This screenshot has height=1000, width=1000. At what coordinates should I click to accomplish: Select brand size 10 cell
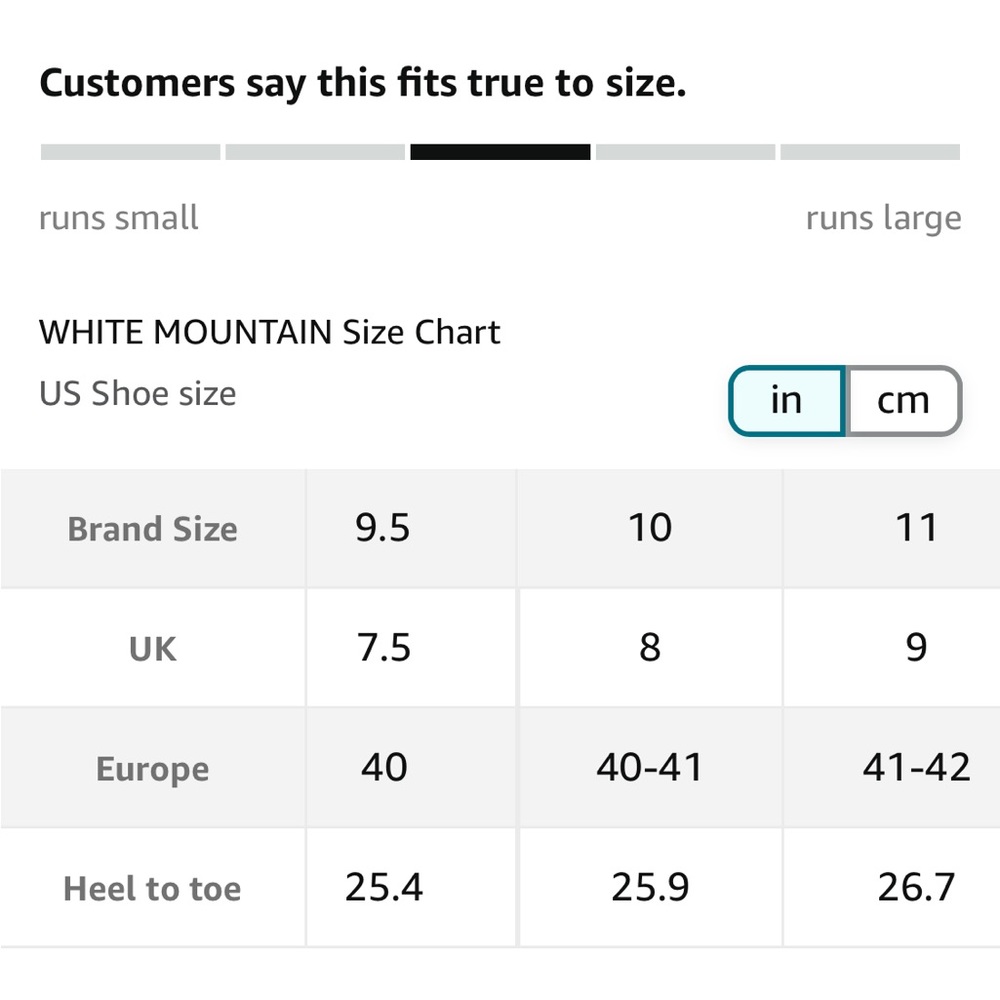[x=650, y=529]
